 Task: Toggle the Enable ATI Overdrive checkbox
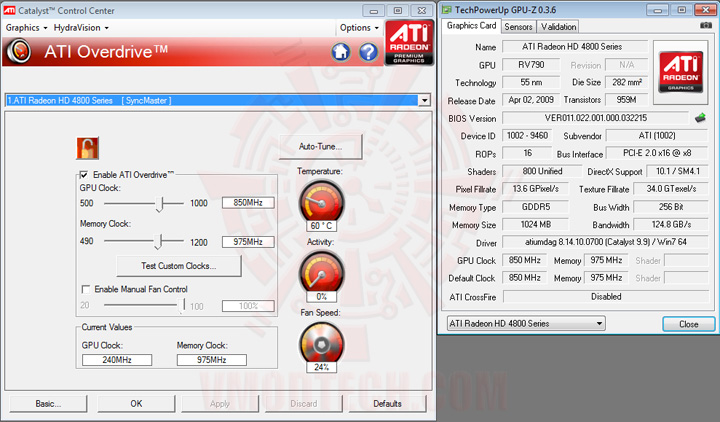(x=84, y=174)
